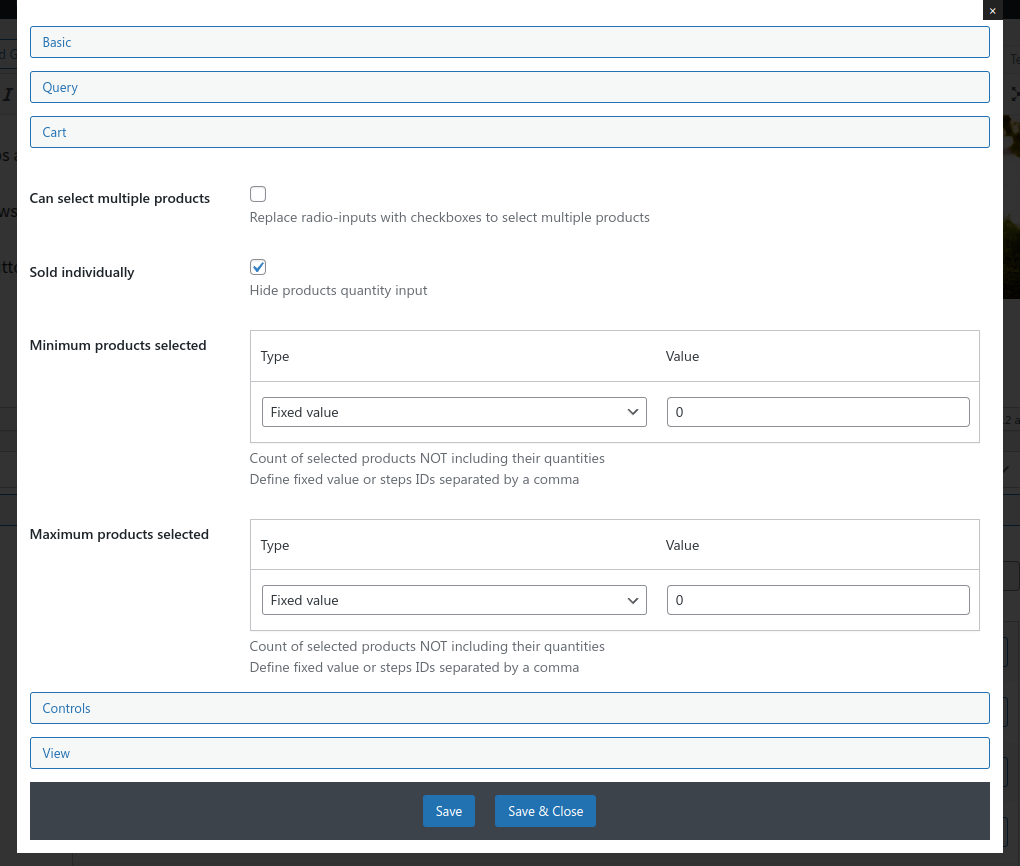The height and width of the screenshot is (866, 1020).
Task: Click the Replace radio-inputs with checkboxes description
Action: coord(450,217)
